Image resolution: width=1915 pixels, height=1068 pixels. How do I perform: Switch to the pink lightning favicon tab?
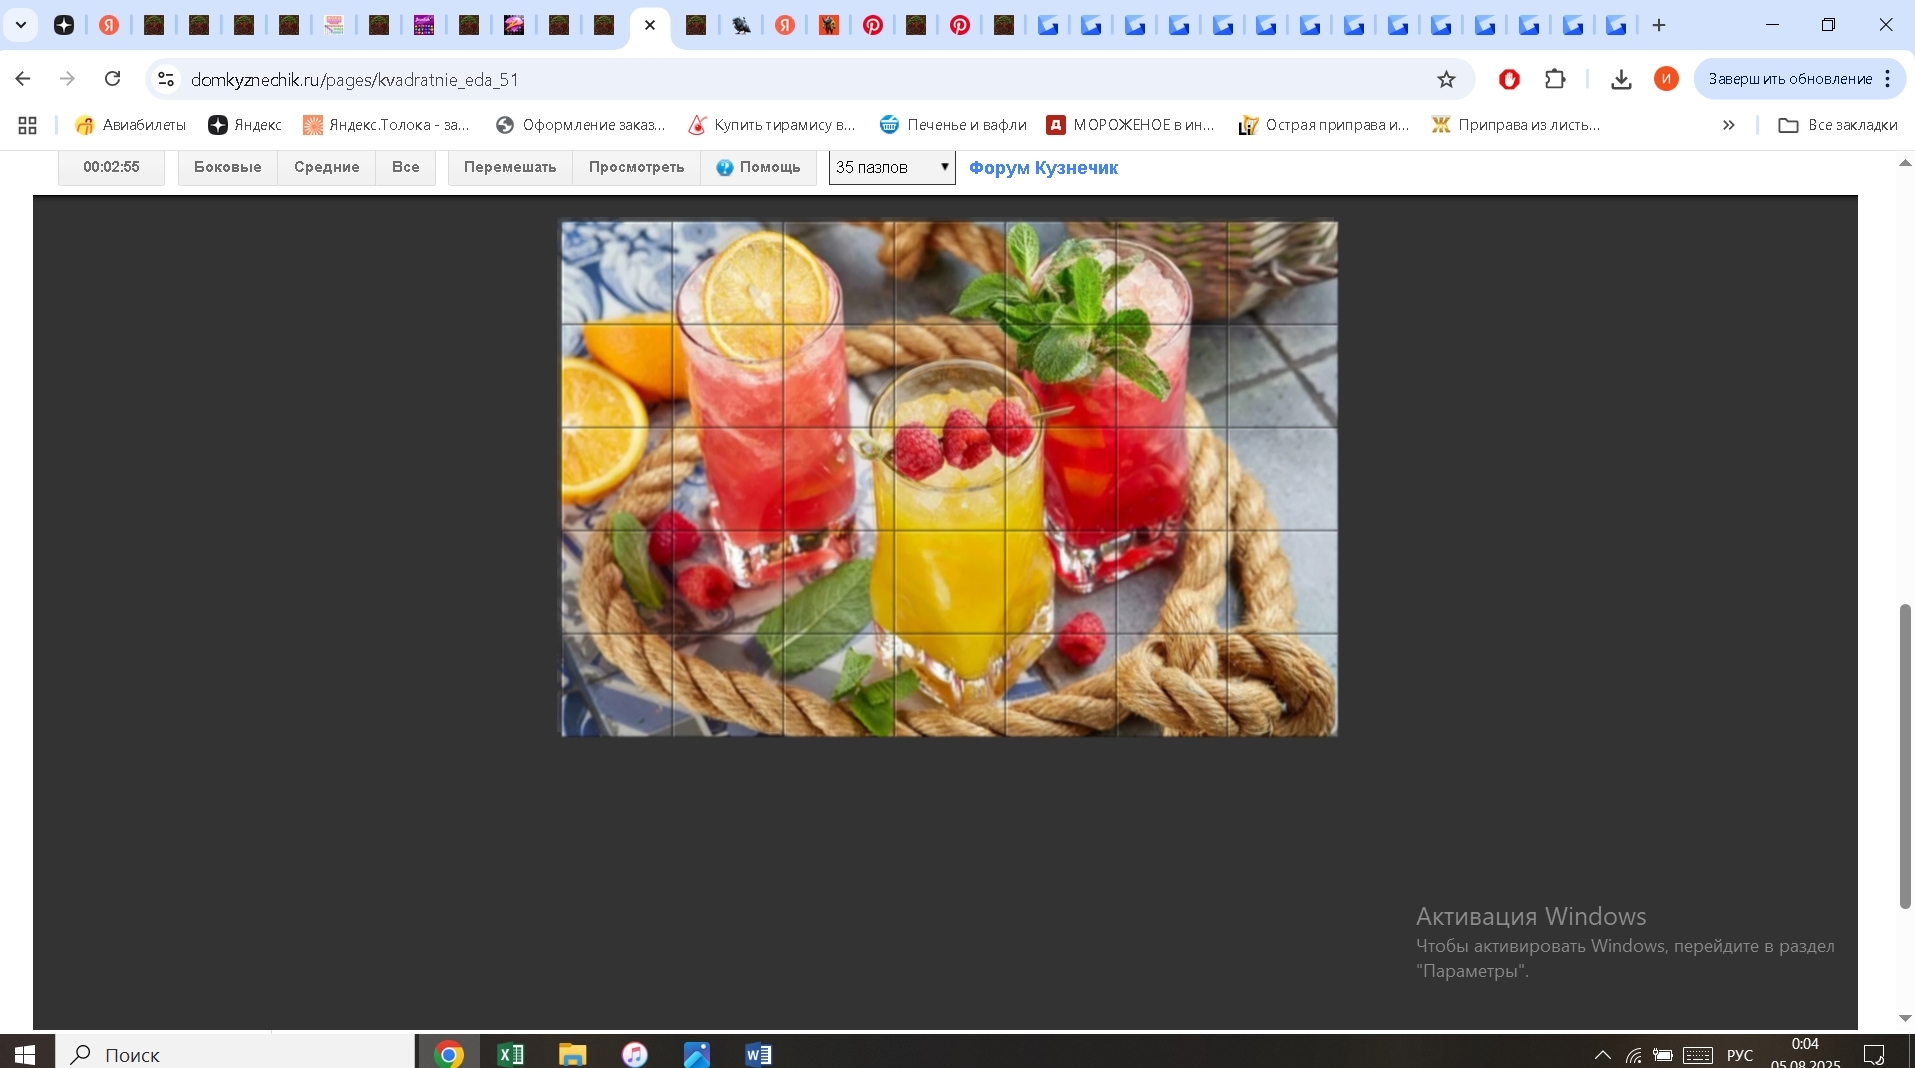(514, 25)
